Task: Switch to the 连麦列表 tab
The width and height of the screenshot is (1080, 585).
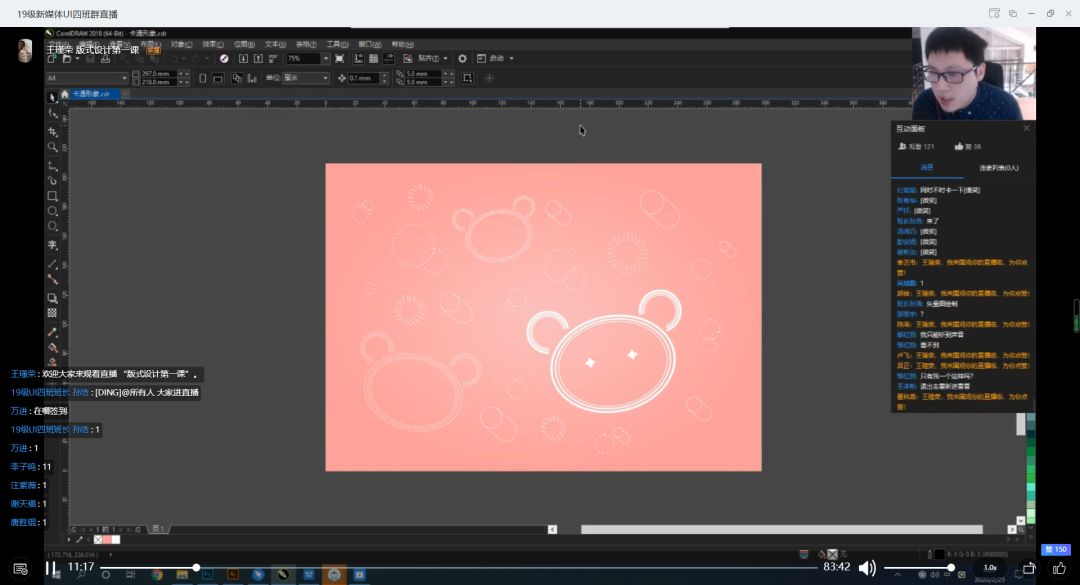Action: coord(998,168)
